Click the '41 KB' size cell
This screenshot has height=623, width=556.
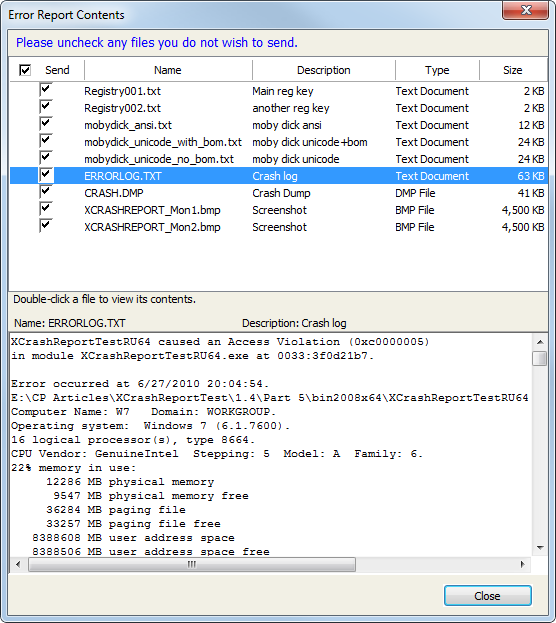tap(531, 193)
